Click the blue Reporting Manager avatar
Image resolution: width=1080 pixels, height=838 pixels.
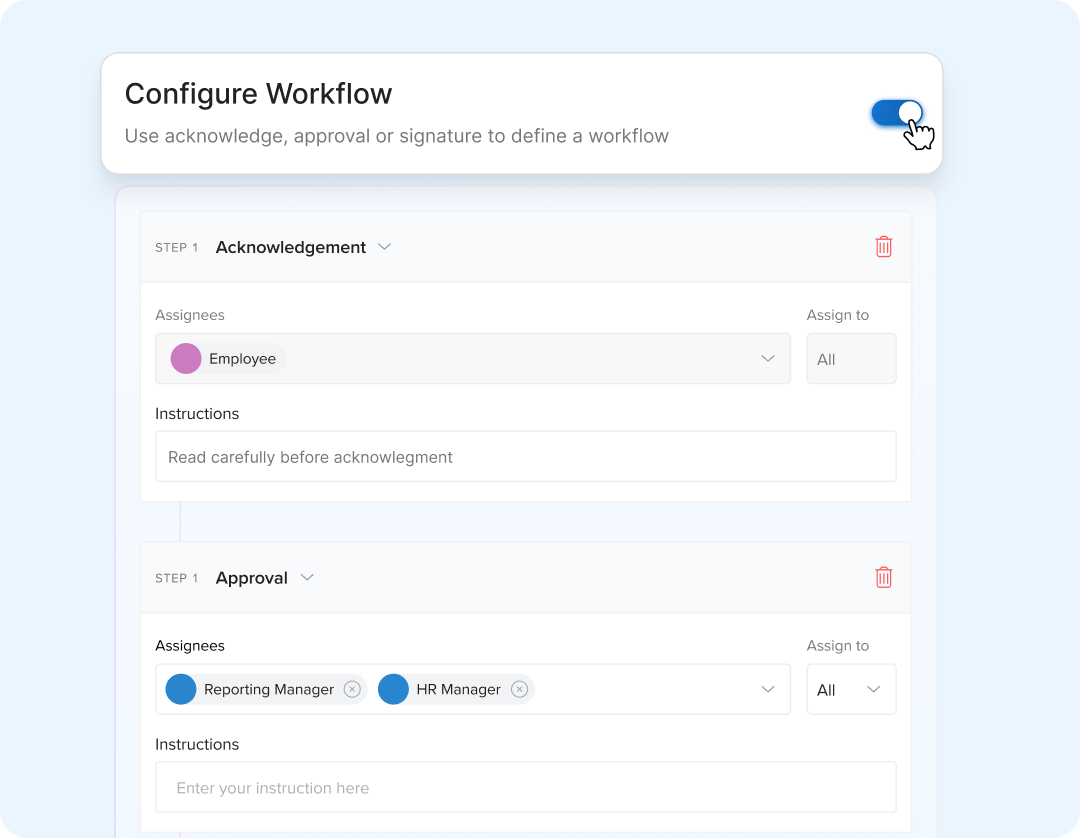pyautogui.click(x=181, y=689)
